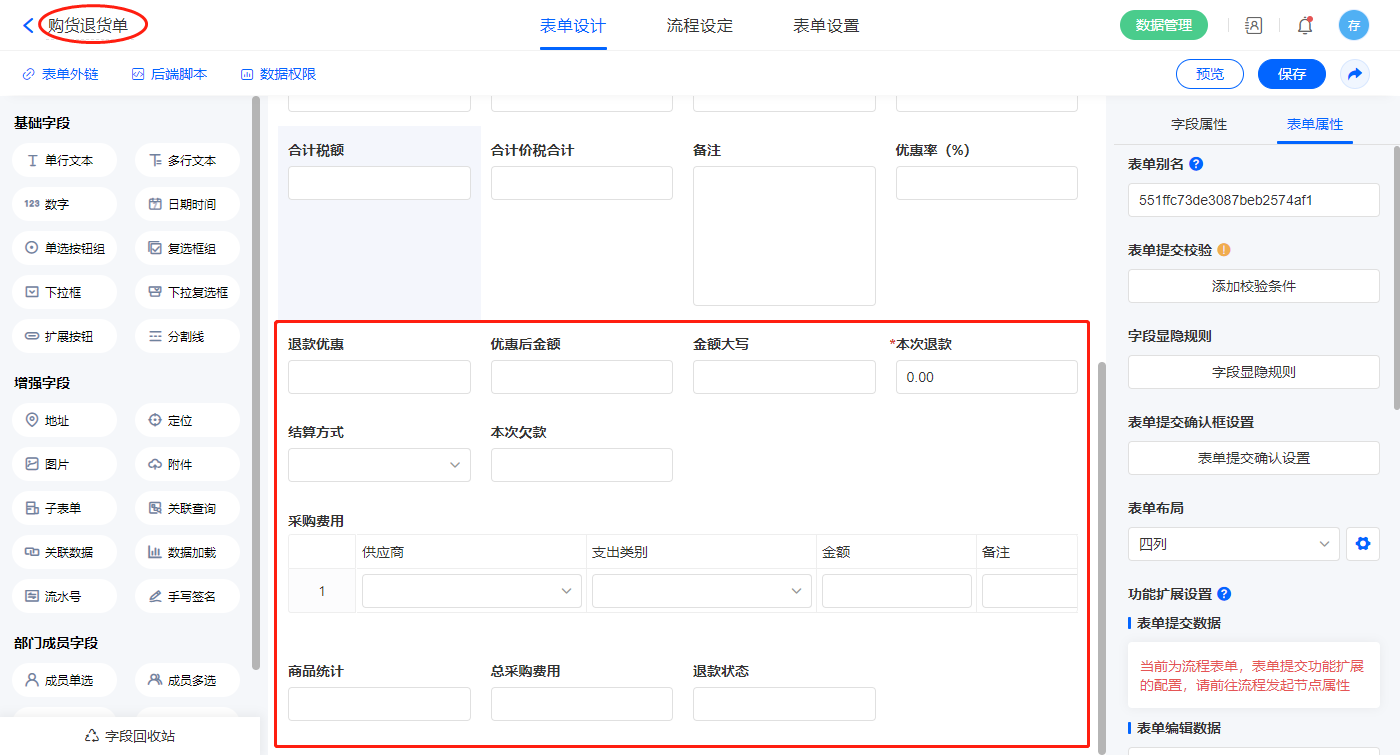
Task: Click the help icon beside 功能扩展设置
Action: click(x=1224, y=594)
